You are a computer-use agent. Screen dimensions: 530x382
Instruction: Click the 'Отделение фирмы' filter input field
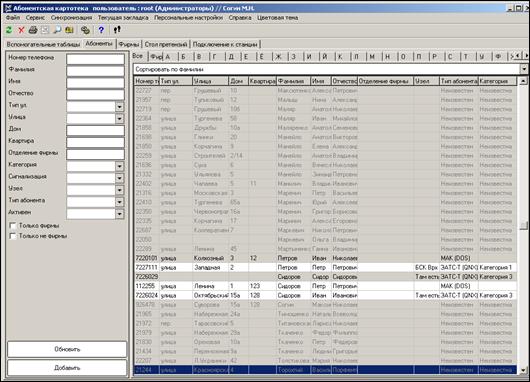click(x=95, y=154)
